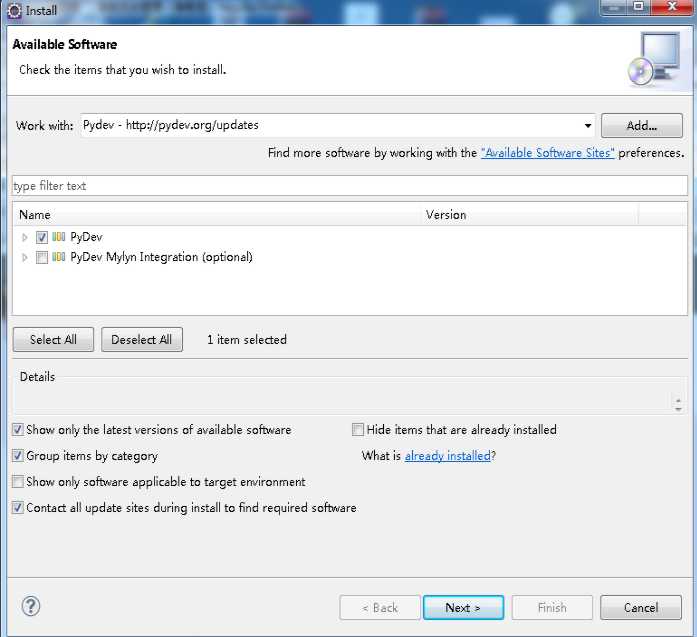Screen dimensions: 697x637
Task: Toggle Contact all update sites checkbox
Action: [x=18, y=507]
